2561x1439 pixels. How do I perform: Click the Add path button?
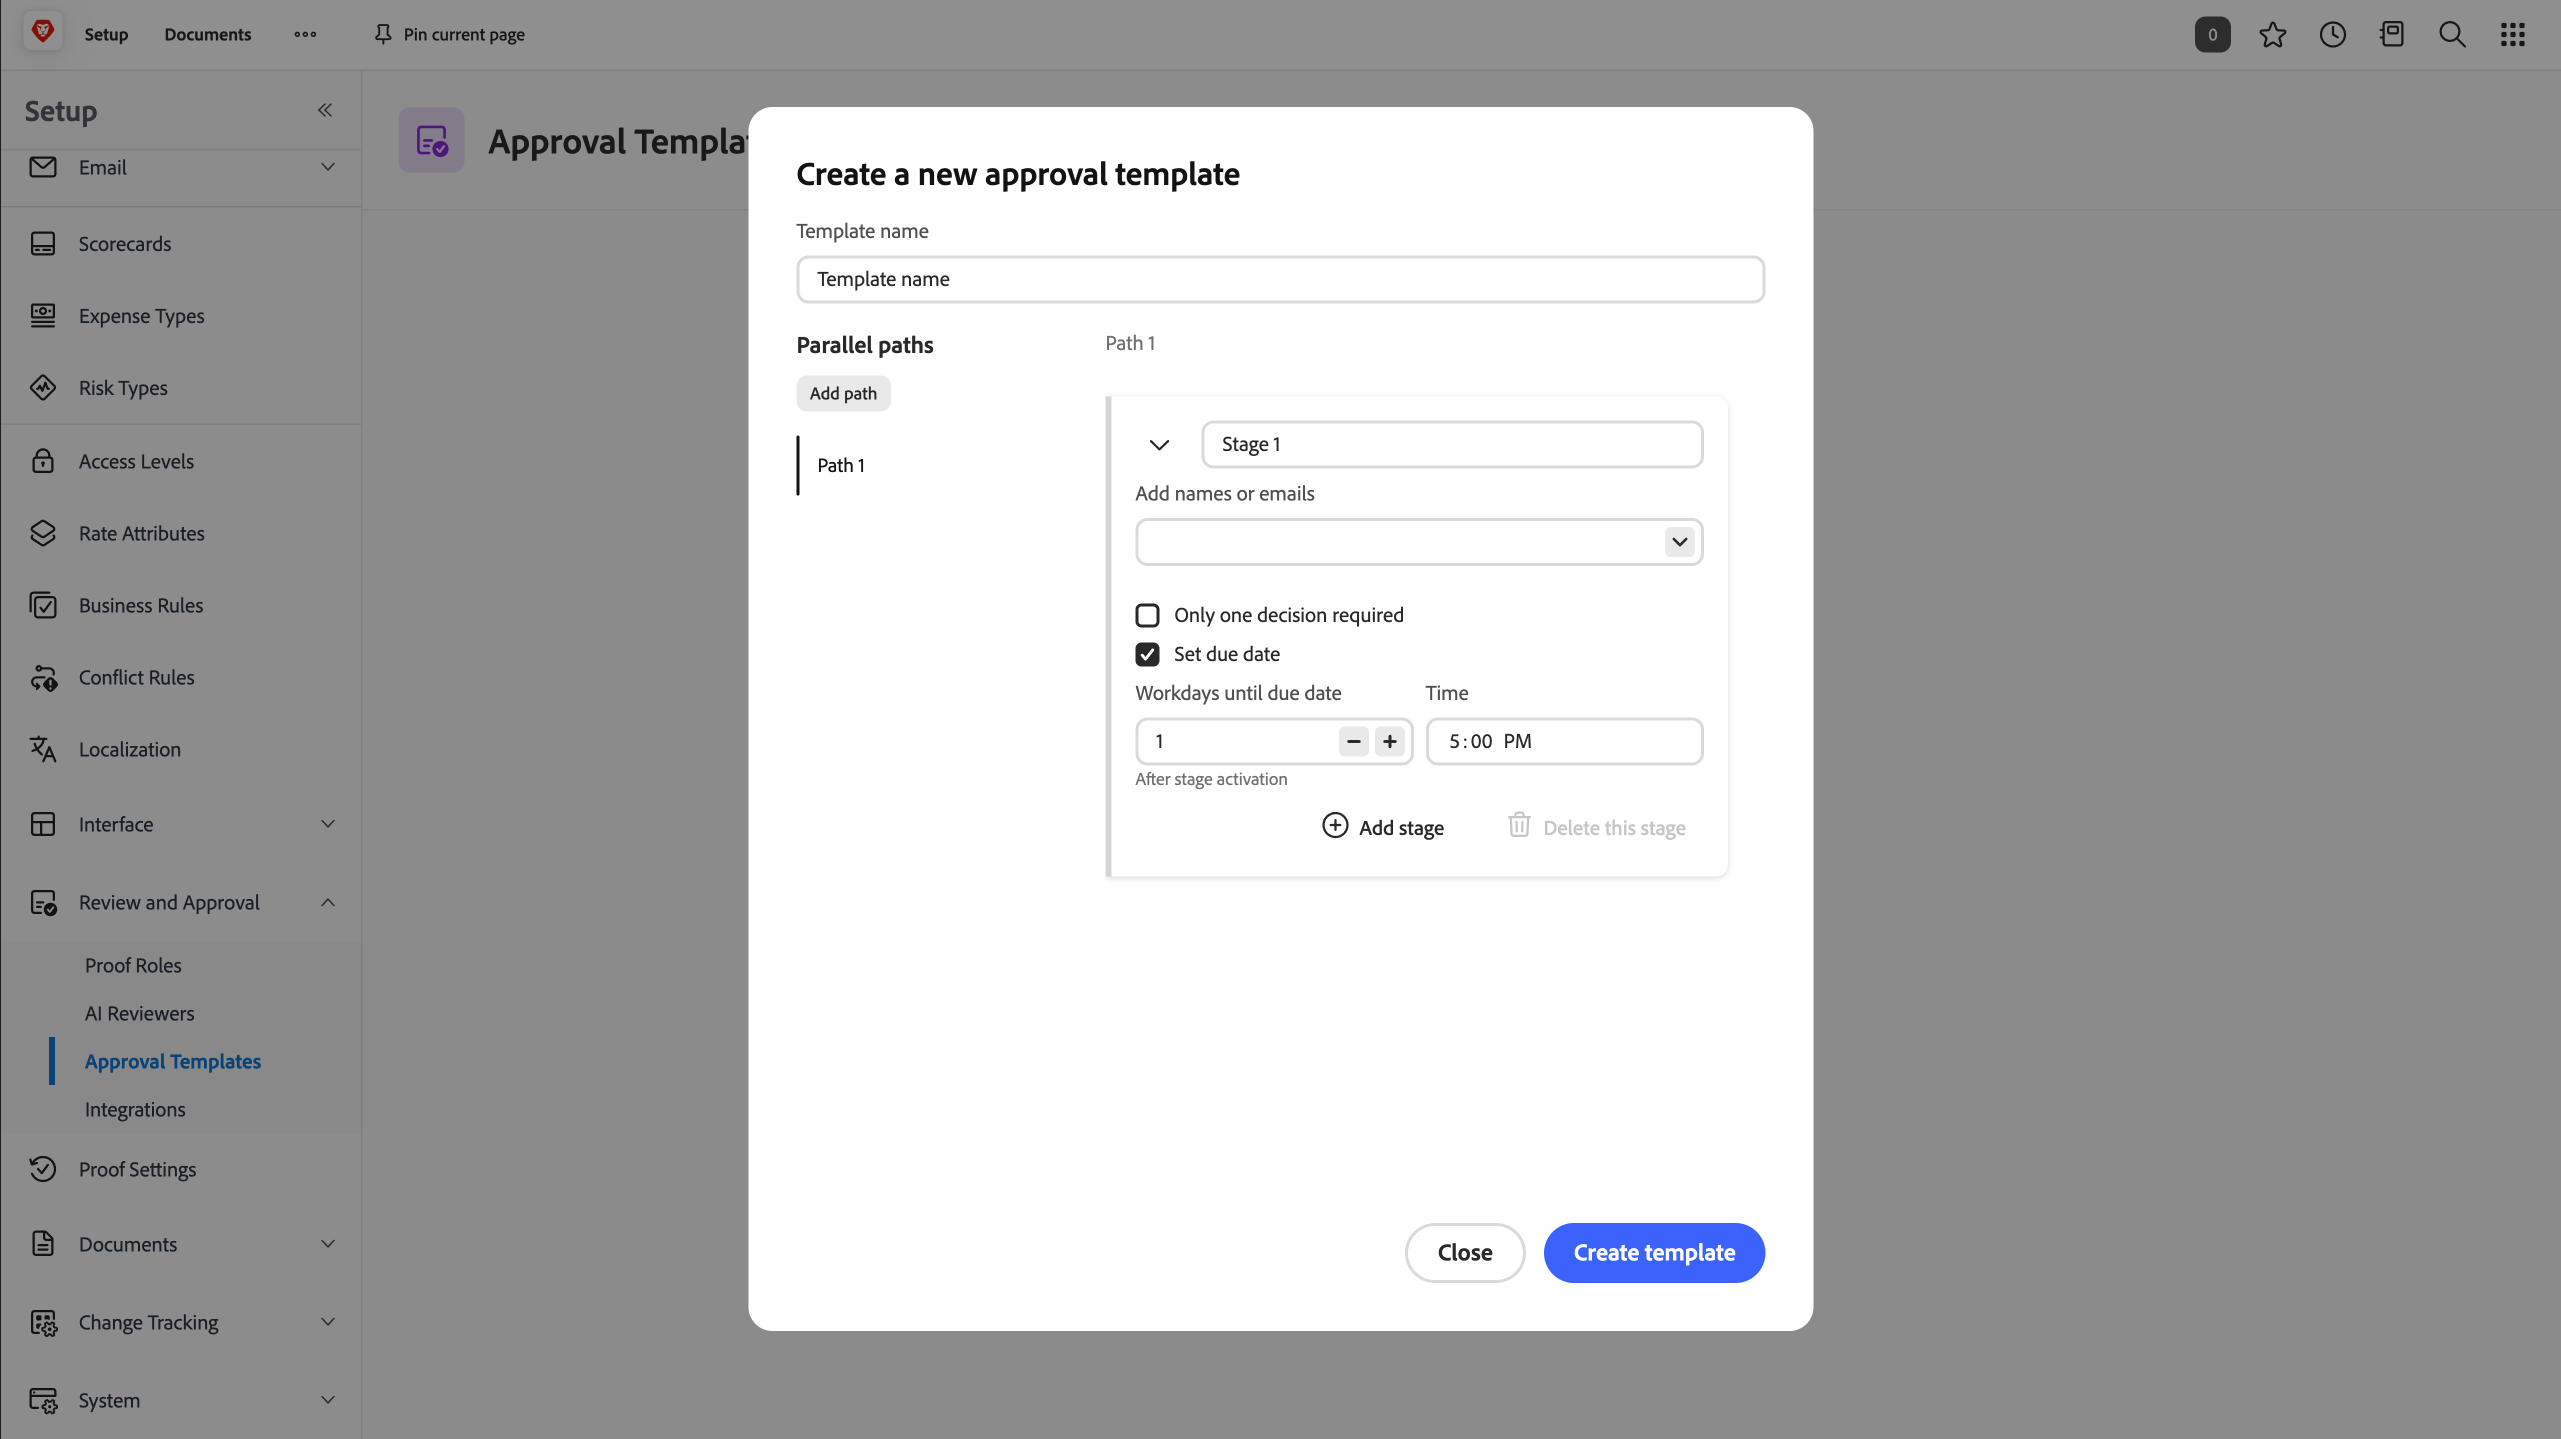click(843, 393)
